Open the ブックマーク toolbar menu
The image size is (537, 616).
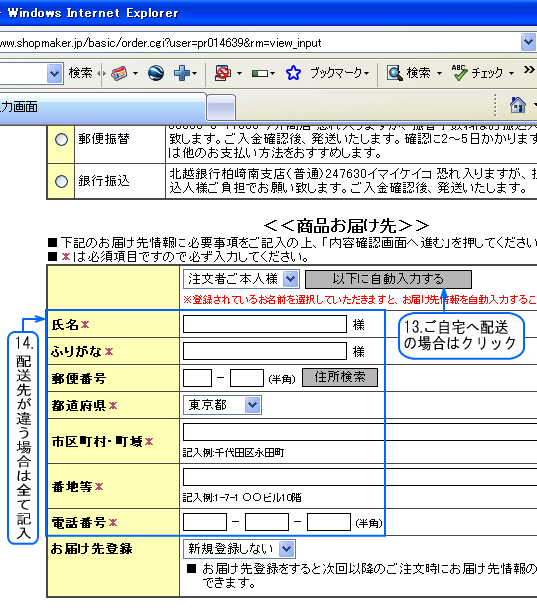tap(340, 73)
